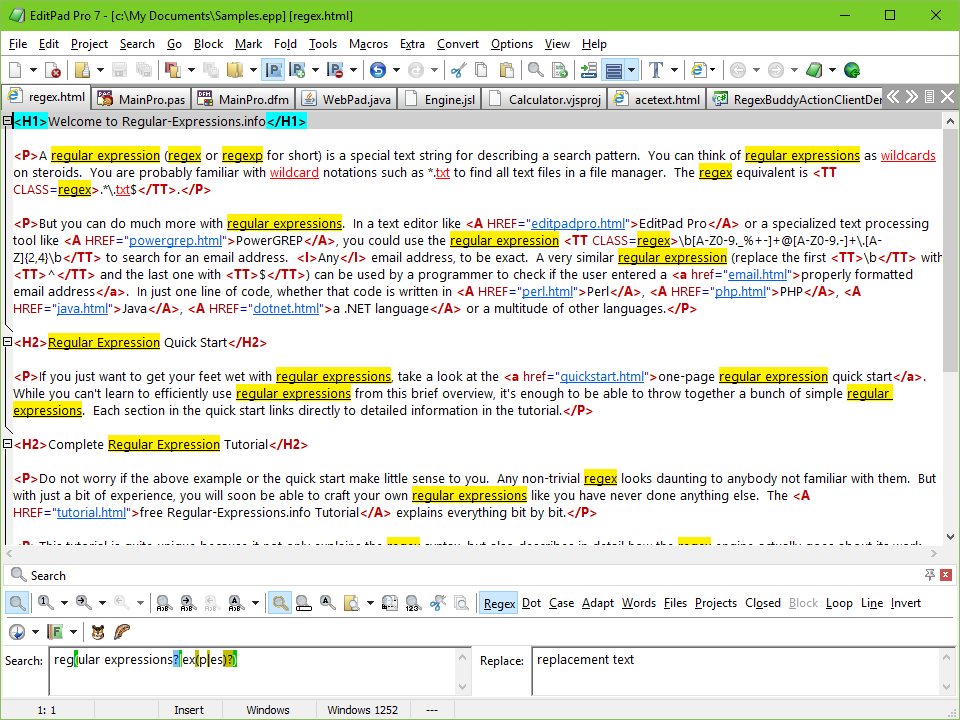Click the open file folder icon
Image resolution: width=960 pixels, height=720 pixels.
[x=82, y=70]
